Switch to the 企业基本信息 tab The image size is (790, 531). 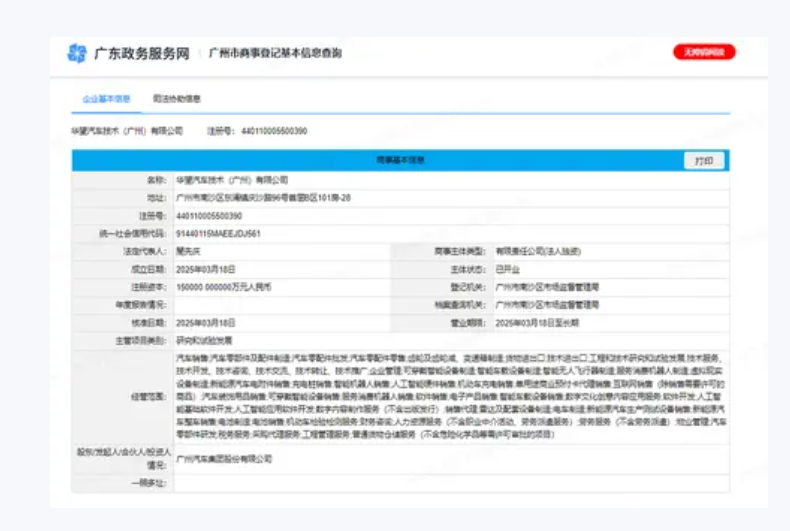click(106, 99)
